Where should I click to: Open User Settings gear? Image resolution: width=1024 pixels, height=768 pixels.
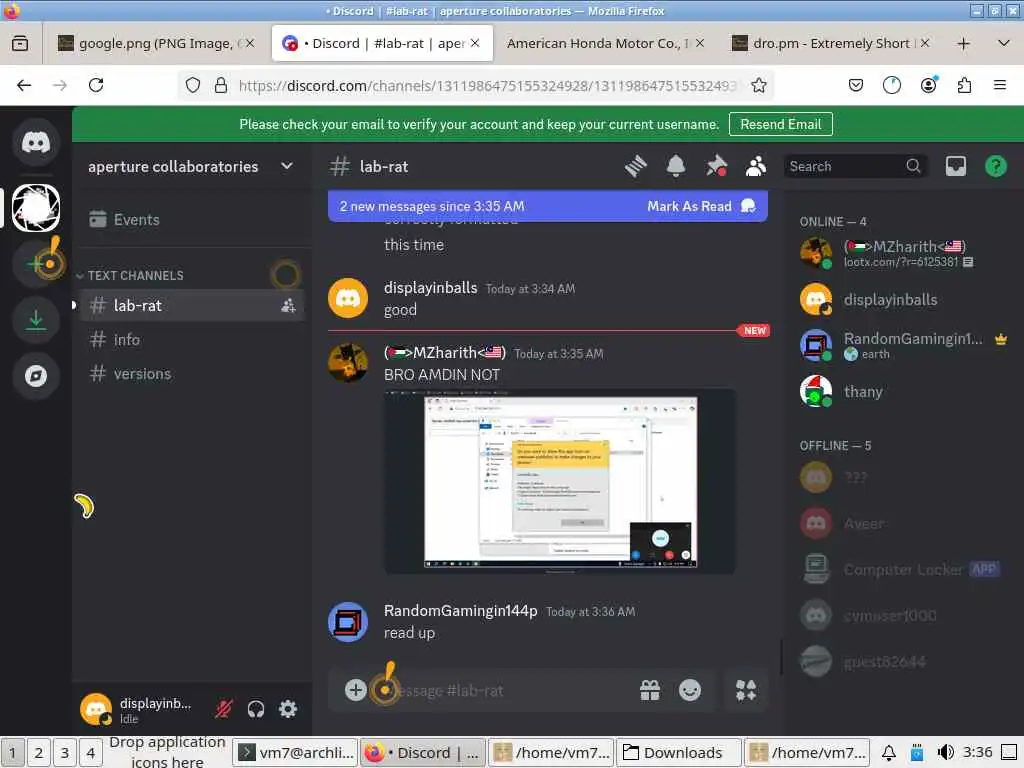click(x=288, y=709)
